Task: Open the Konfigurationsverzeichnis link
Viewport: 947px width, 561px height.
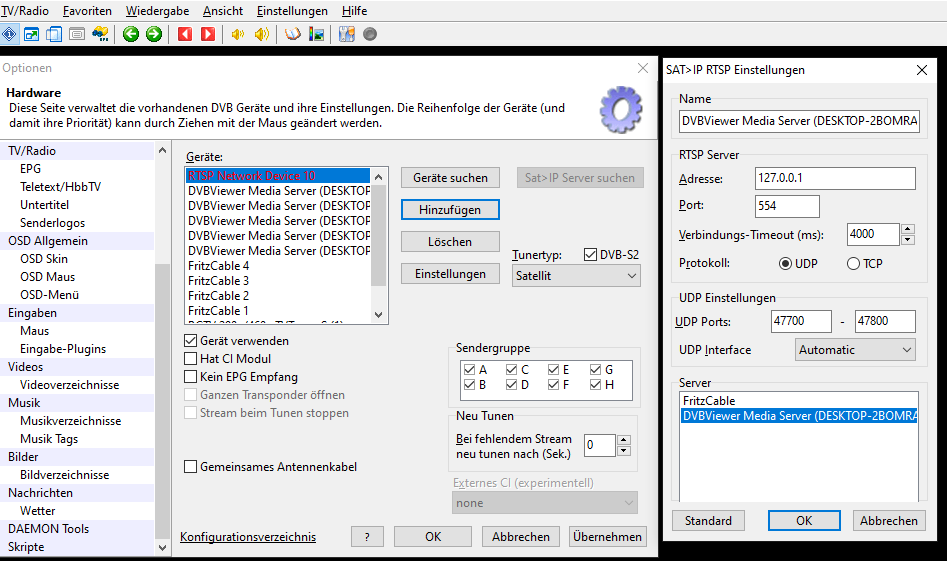Action: 248,537
